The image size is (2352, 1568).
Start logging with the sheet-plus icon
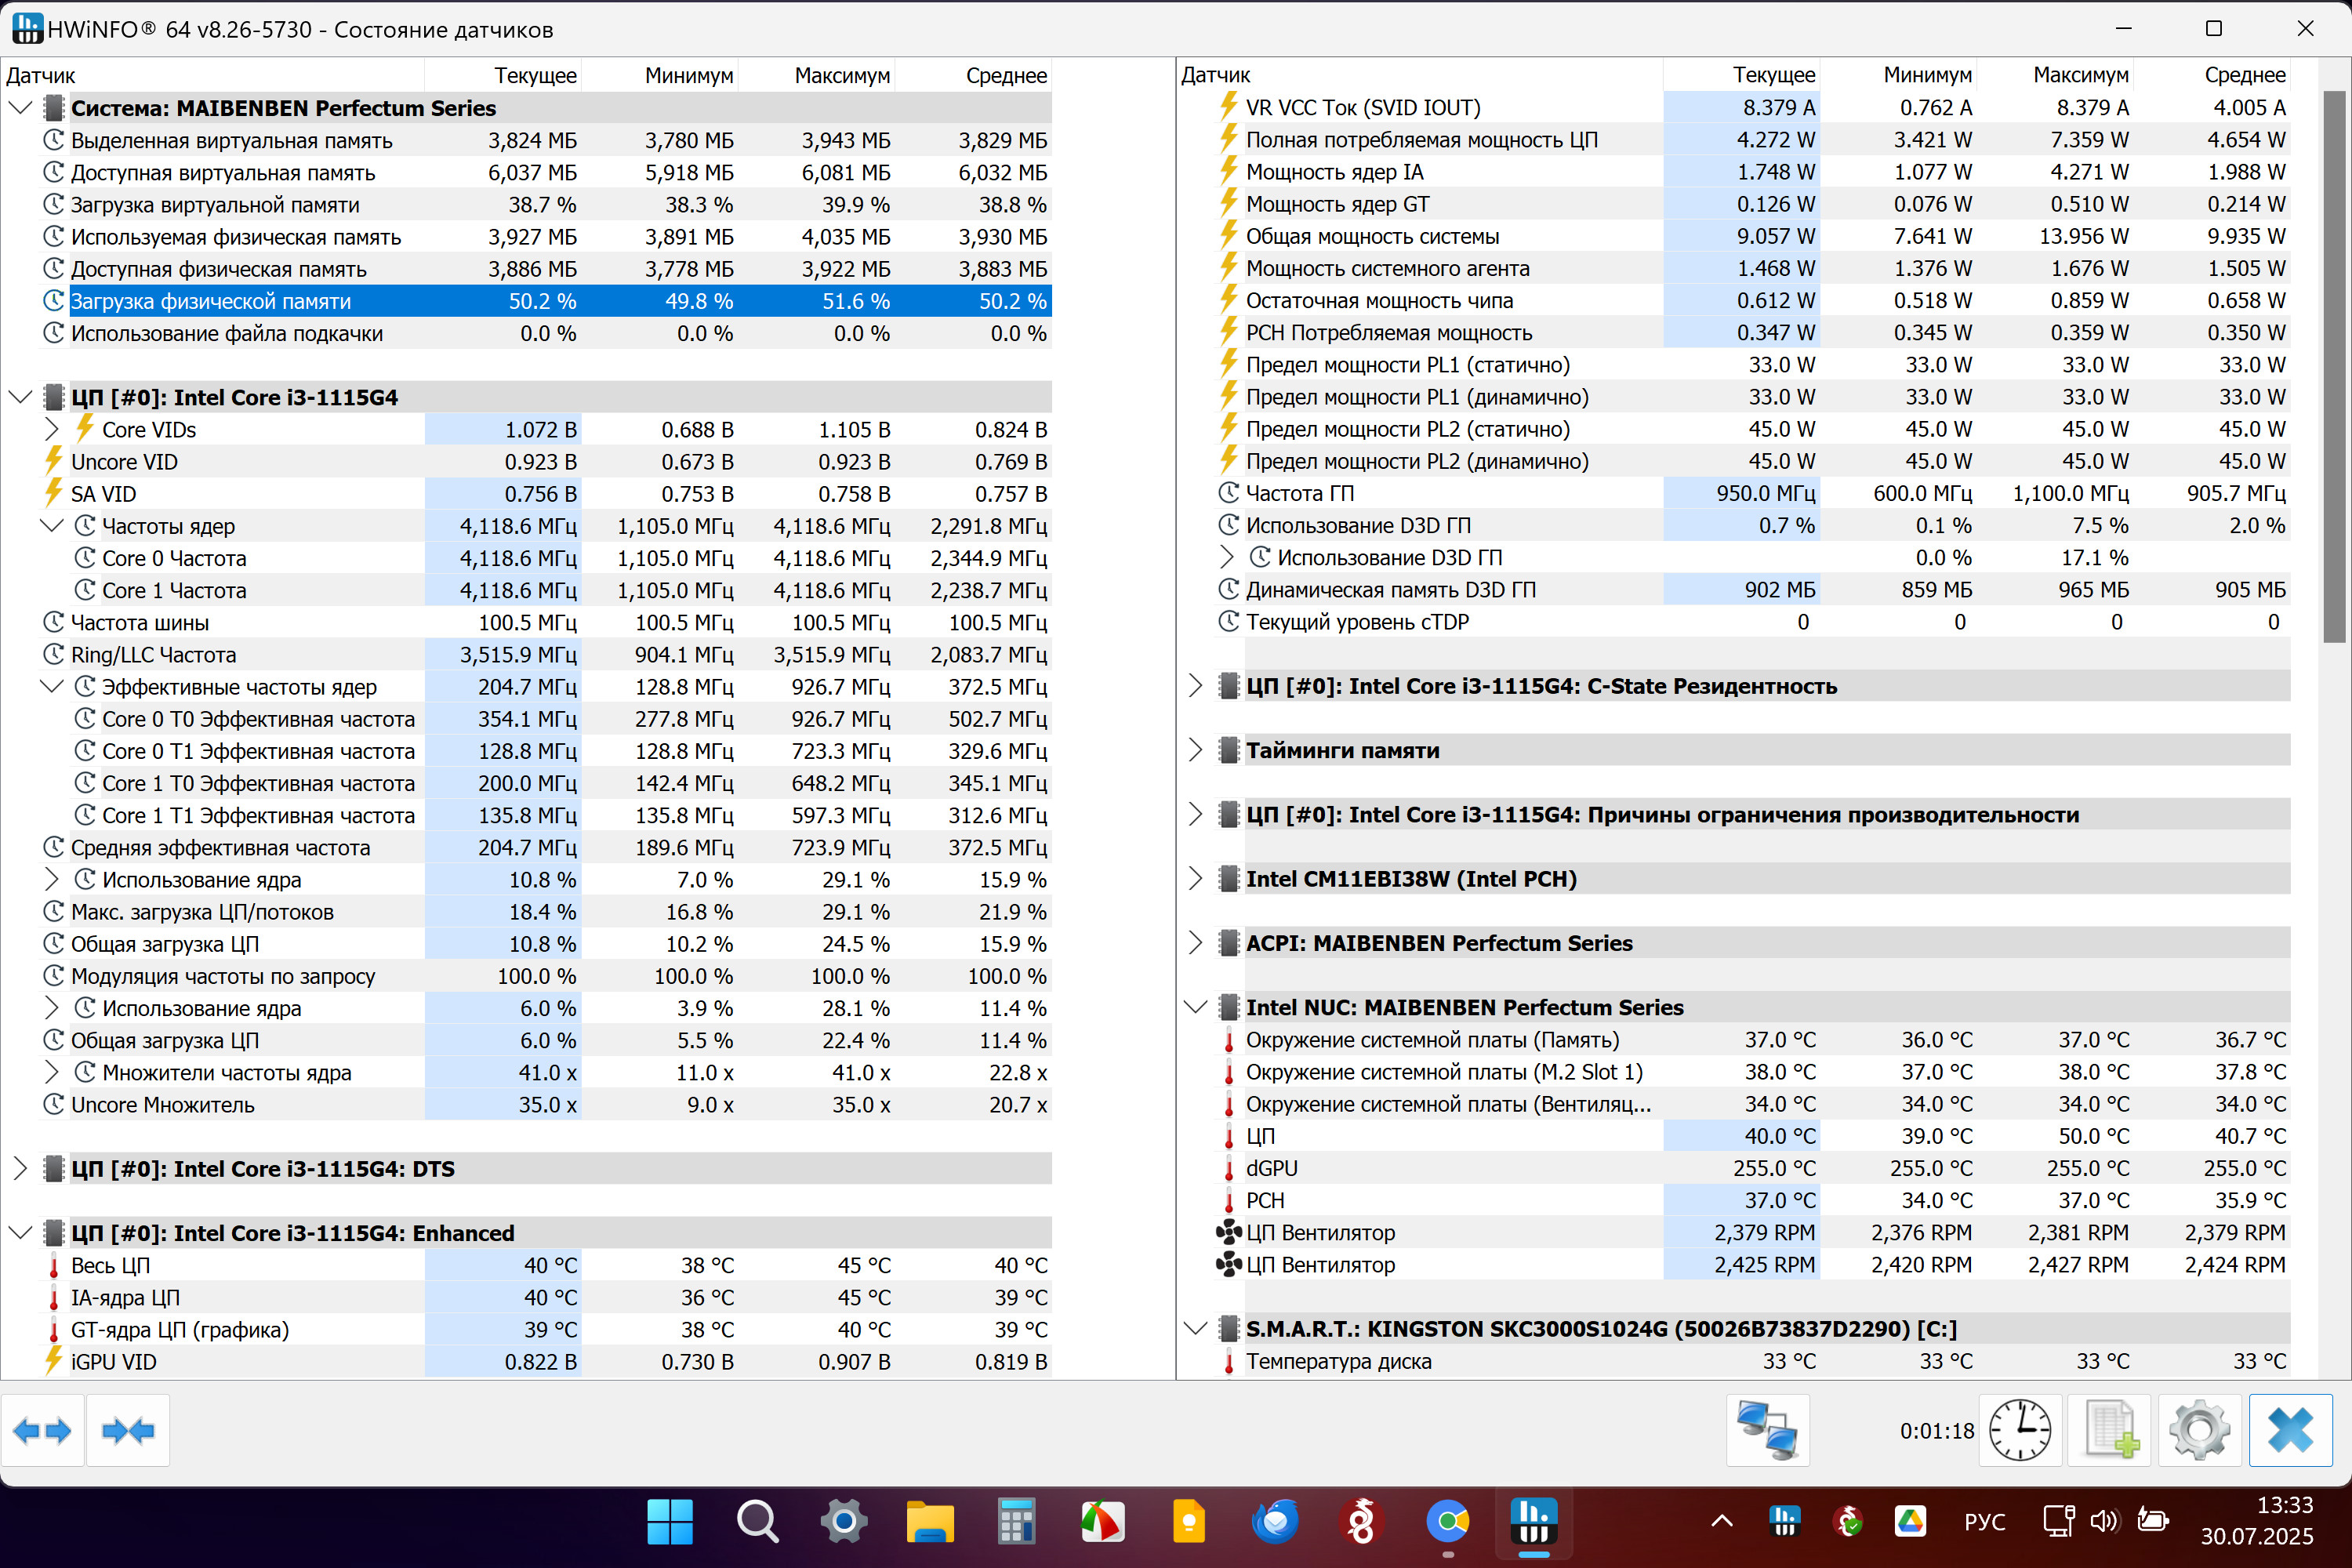[2111, 1431]
